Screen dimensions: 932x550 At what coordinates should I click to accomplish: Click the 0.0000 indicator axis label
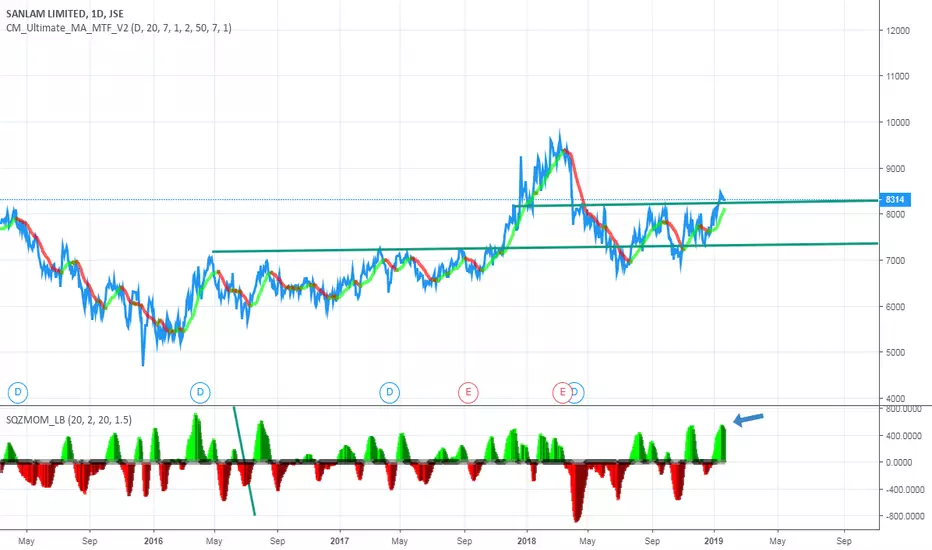(x=899, y=463)
